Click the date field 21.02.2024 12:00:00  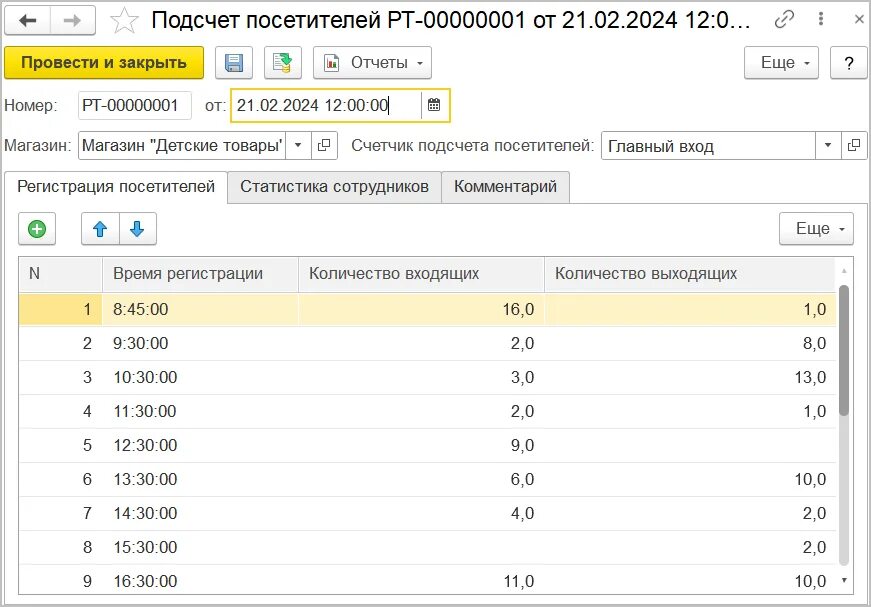[326, 106]
